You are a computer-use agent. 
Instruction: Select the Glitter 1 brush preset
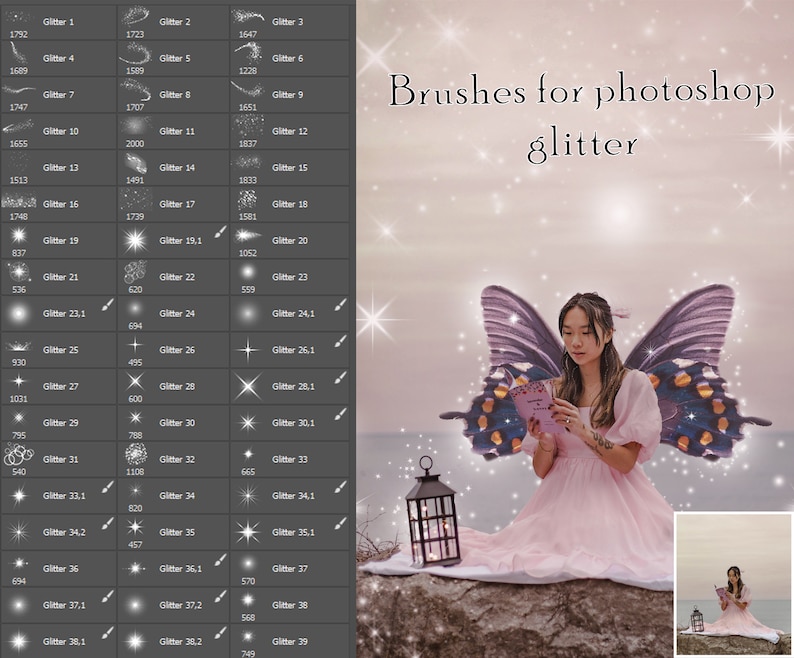(58, 22)
